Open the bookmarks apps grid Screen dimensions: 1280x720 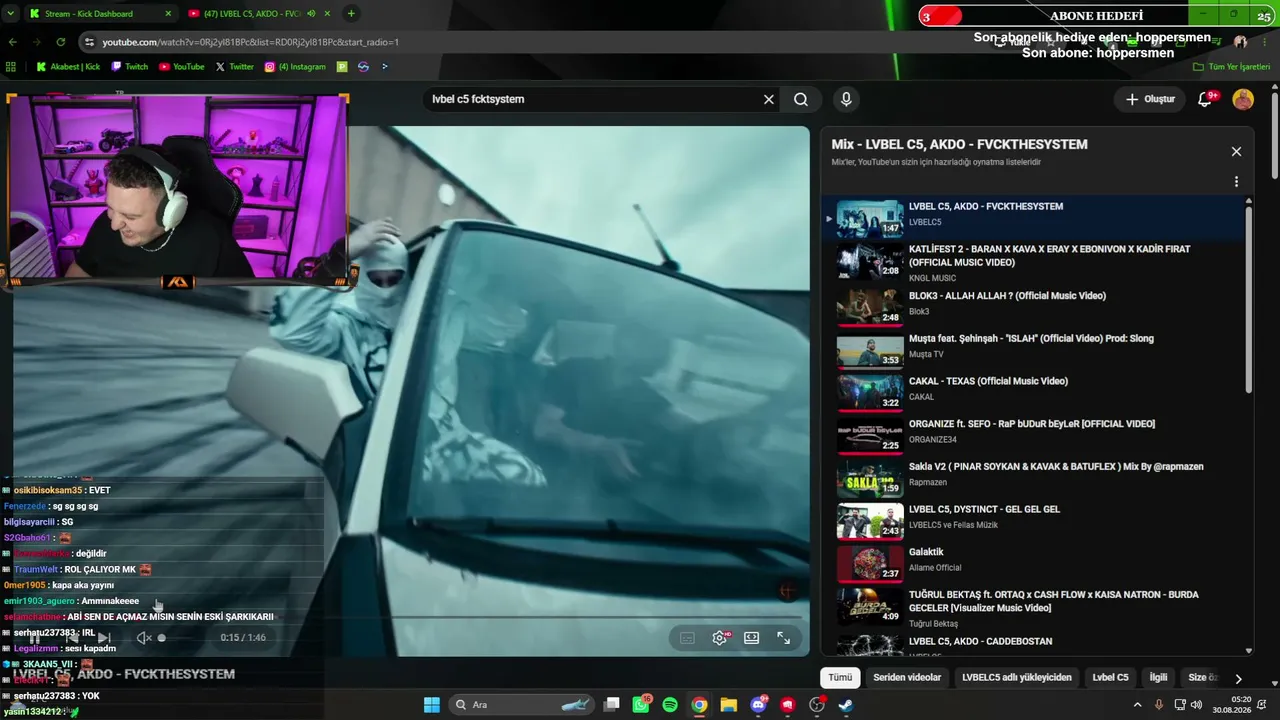(x=11, y=67)
